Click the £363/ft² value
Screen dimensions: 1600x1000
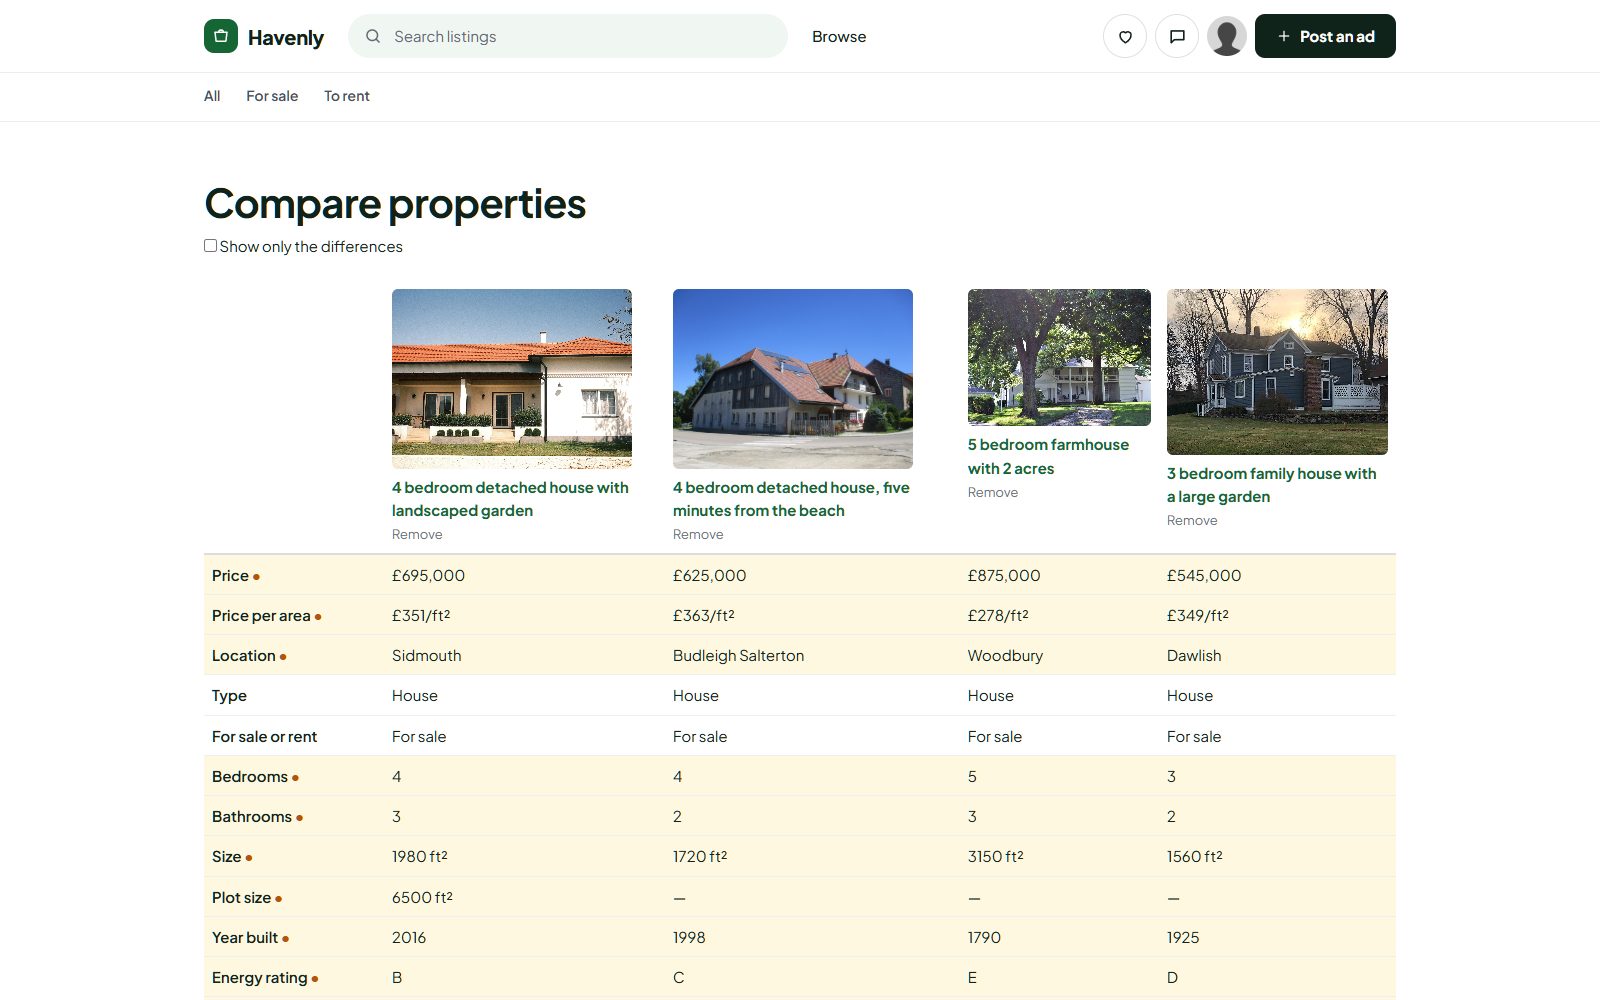[704, 615]
